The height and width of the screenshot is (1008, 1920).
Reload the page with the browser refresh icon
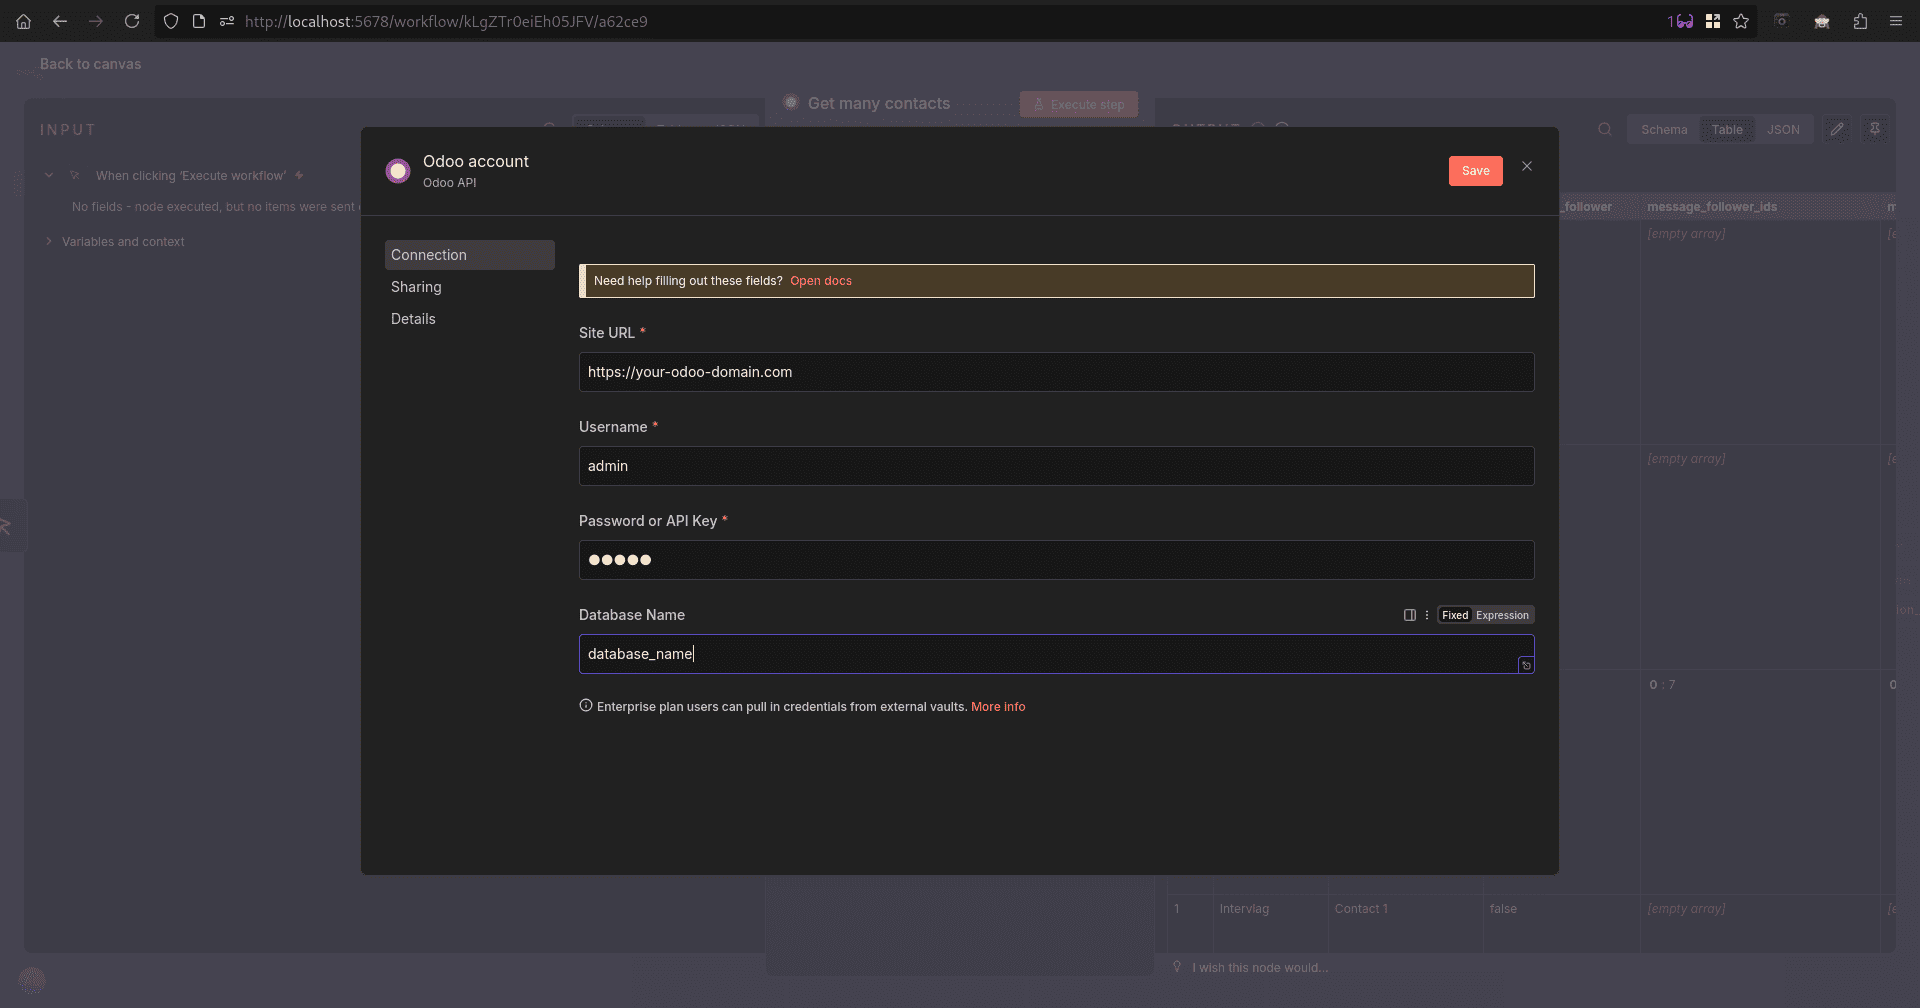(133, 21)
